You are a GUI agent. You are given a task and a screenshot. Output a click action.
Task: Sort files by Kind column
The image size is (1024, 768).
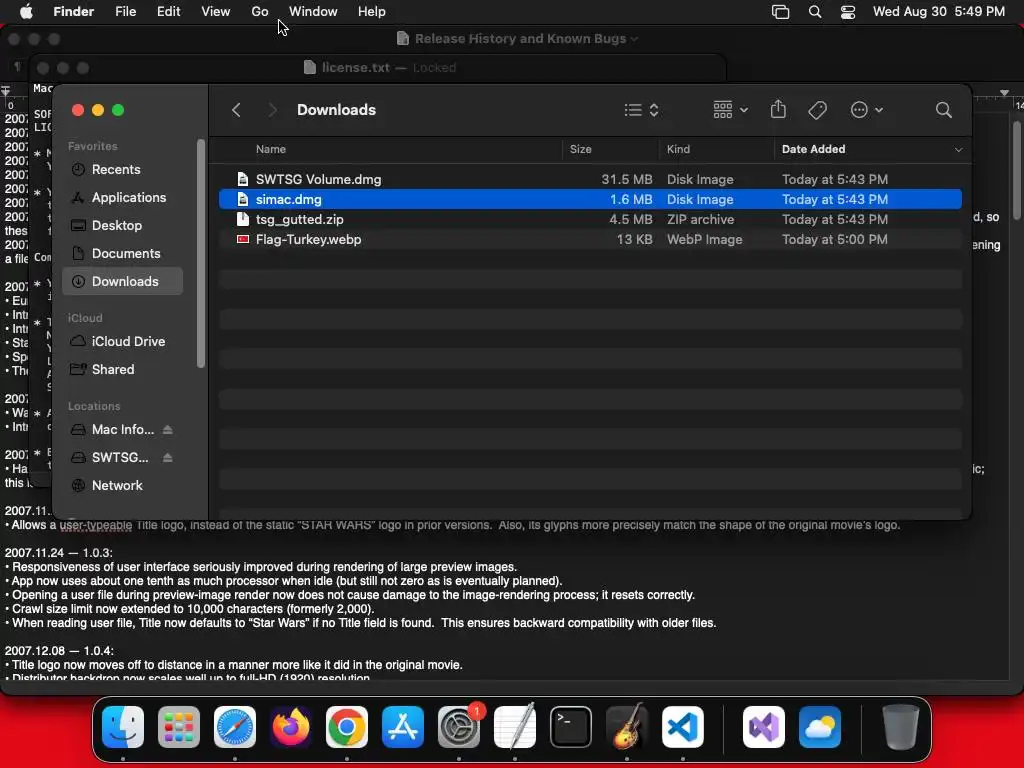tap(678, 149)
